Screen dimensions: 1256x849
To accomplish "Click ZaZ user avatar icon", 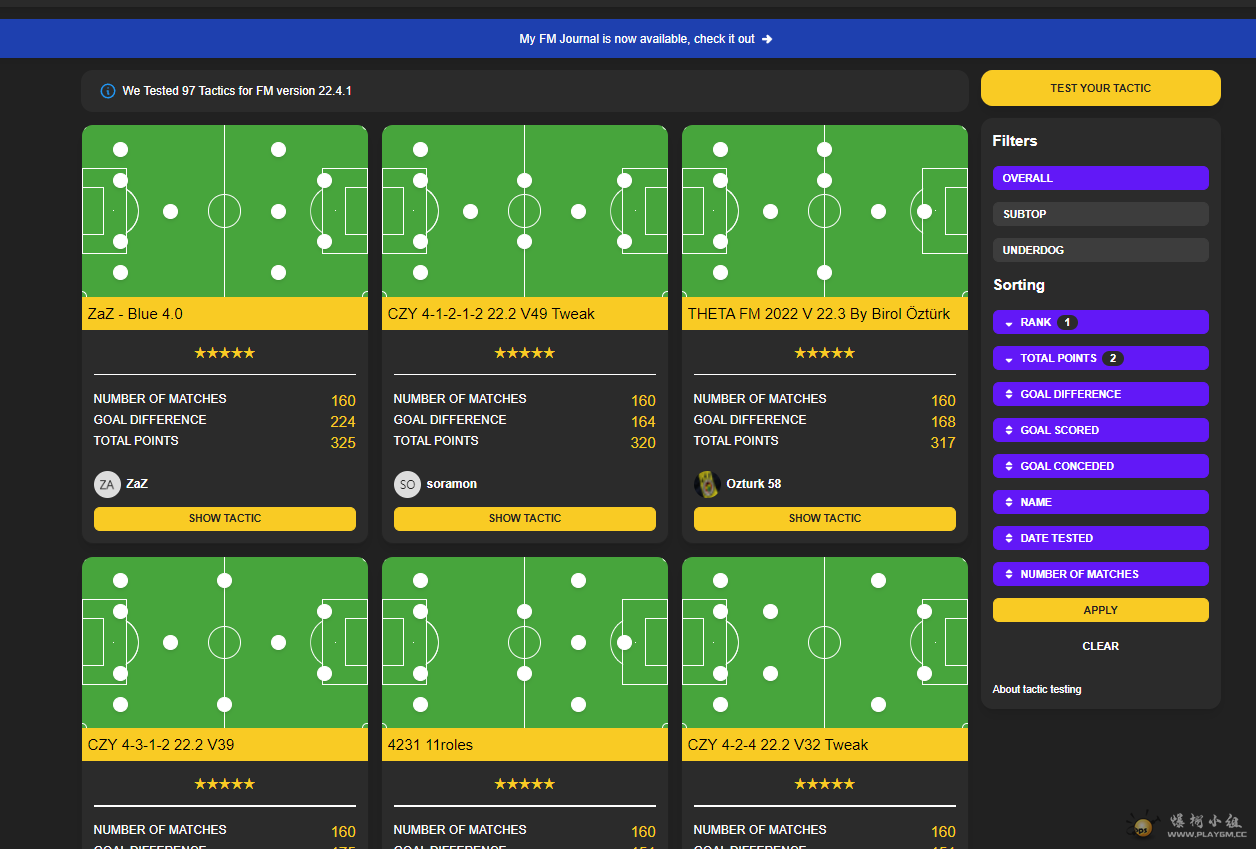I will (x=107, y=484).
